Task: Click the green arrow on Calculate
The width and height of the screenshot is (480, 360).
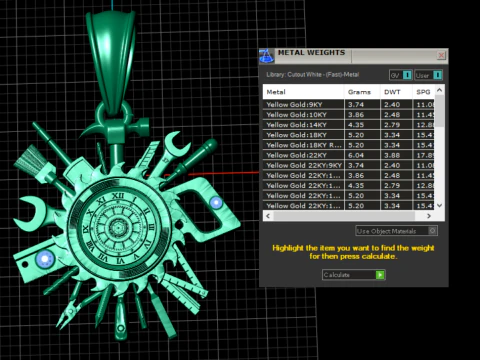Action: pos(380,275)
